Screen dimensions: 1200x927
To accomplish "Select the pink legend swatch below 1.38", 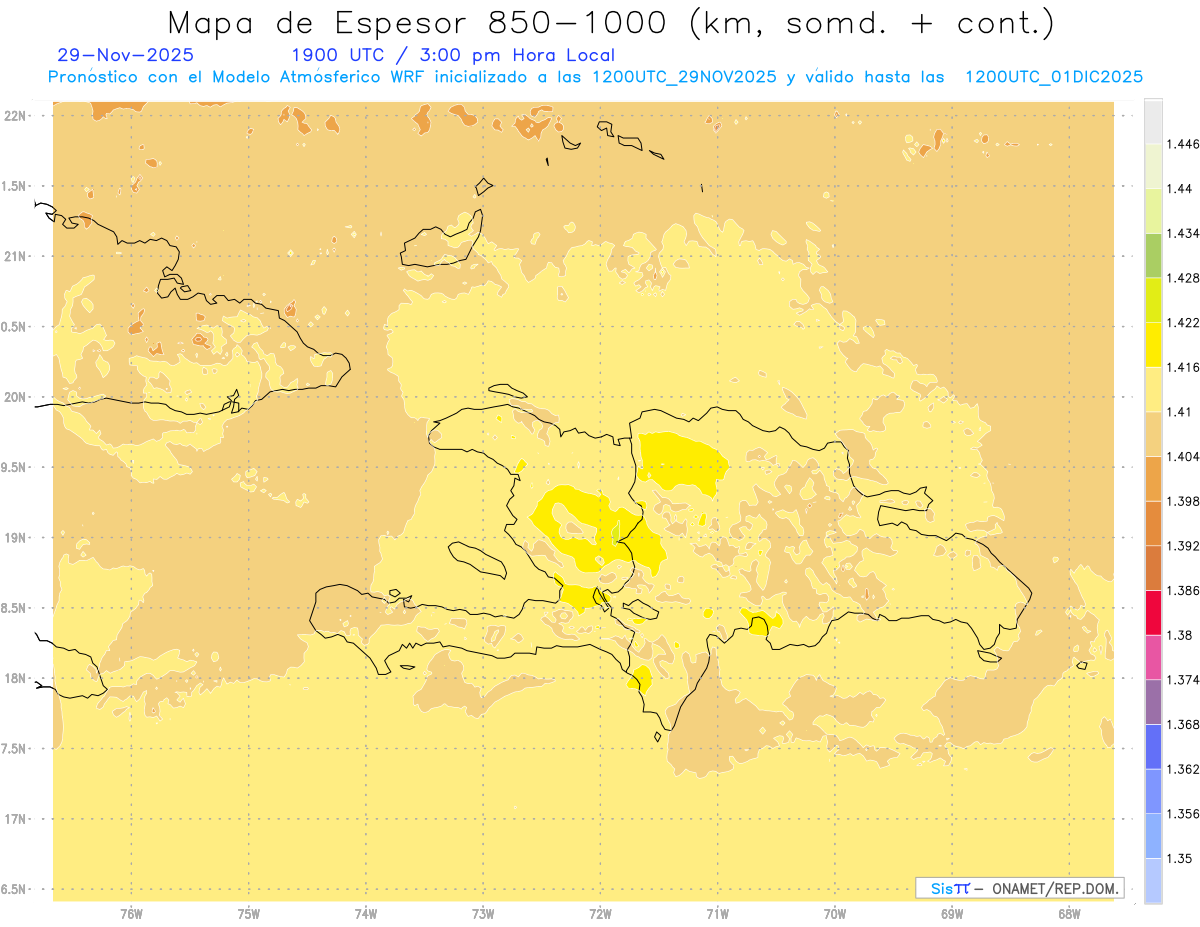I will point(1153,657).
